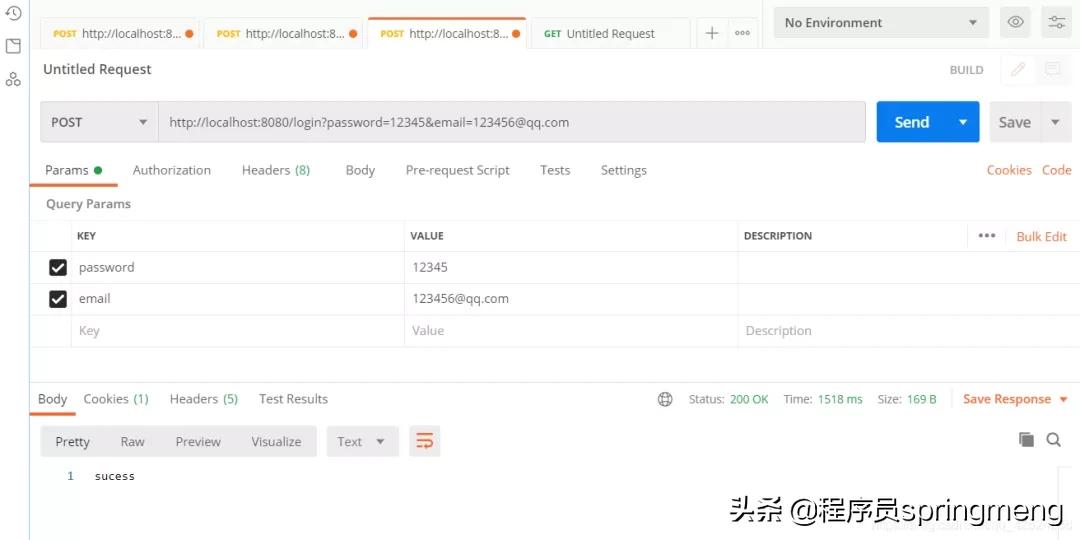Image resolution: width=1080 pixels, height=540 pixels.
Task: Select the Visualize response view
Action: 276,442
